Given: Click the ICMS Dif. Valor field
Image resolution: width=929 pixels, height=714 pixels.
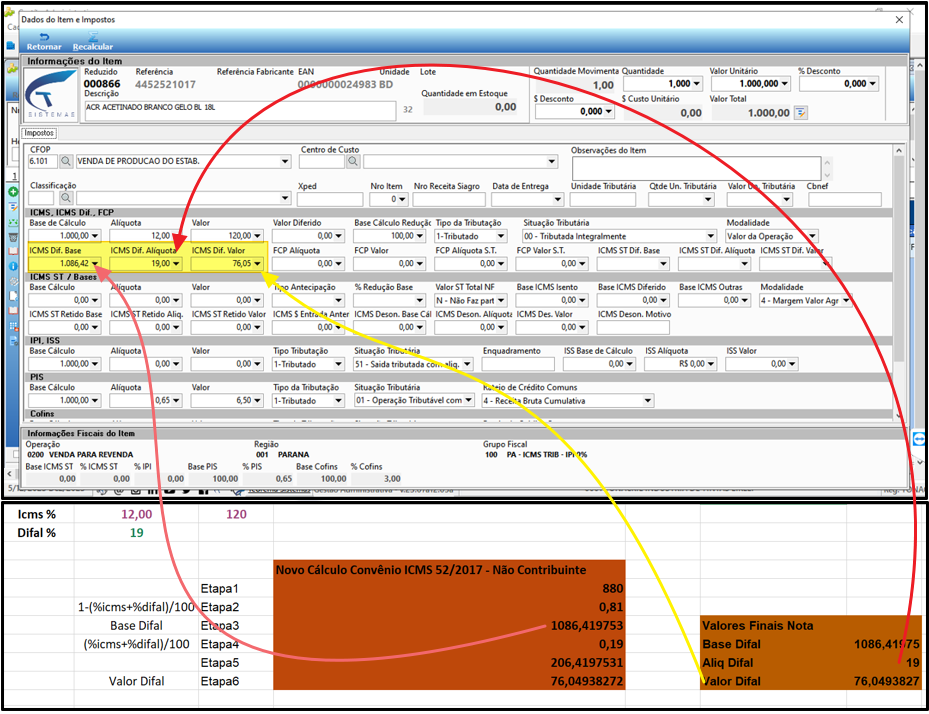Looking at the screenshot, I should [227, 263].
